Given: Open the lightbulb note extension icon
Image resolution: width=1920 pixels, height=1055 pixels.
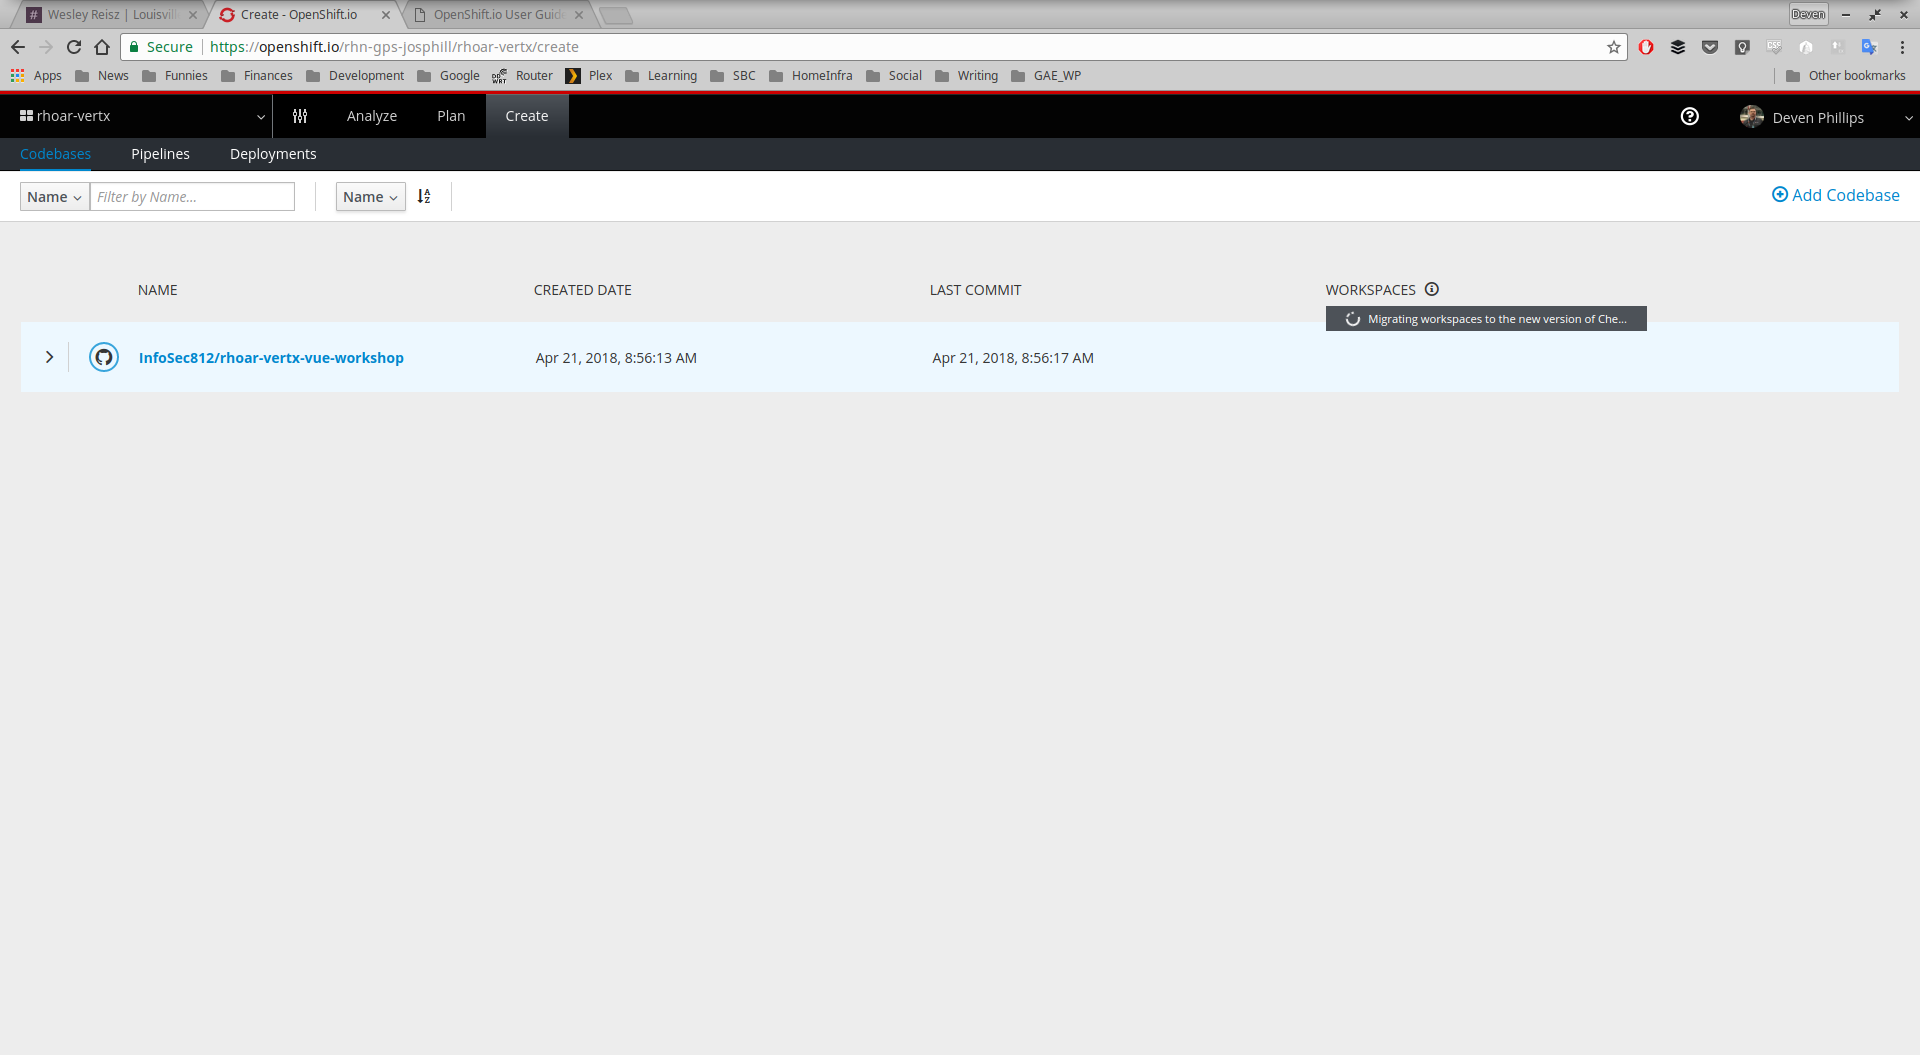Looking at the screenshot, I should (x=1742, y=47).
